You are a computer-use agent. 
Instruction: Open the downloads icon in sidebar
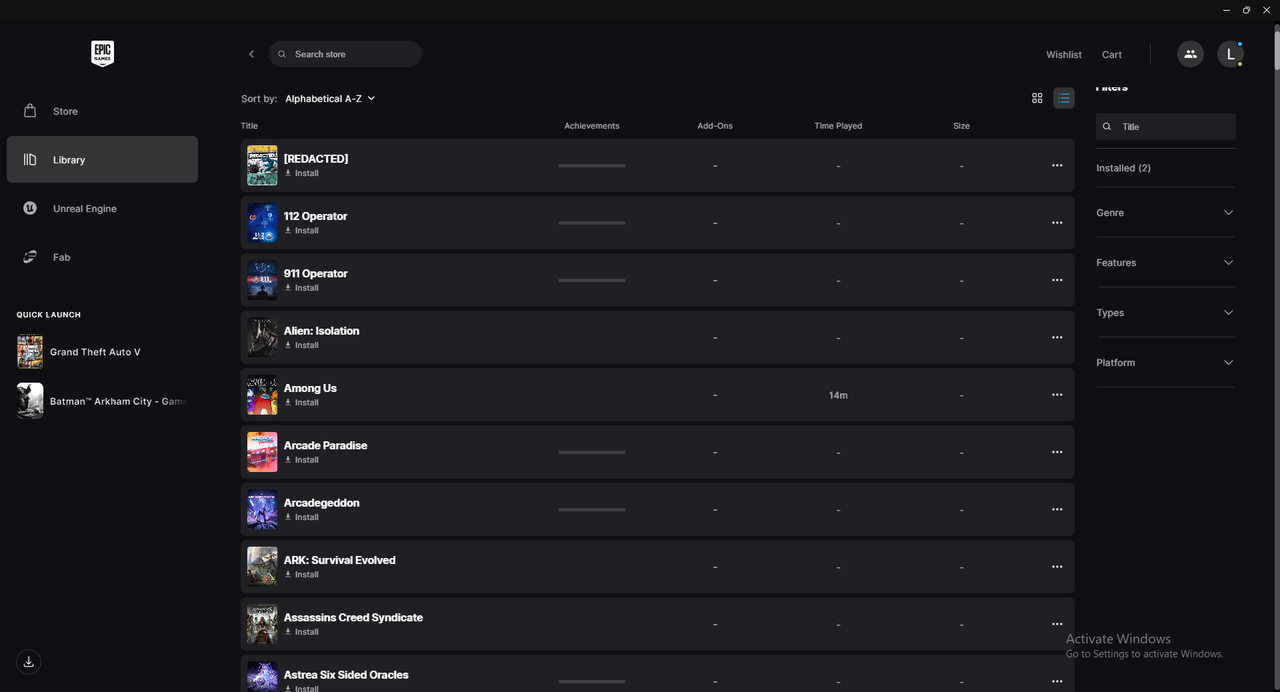coord(29,662)
